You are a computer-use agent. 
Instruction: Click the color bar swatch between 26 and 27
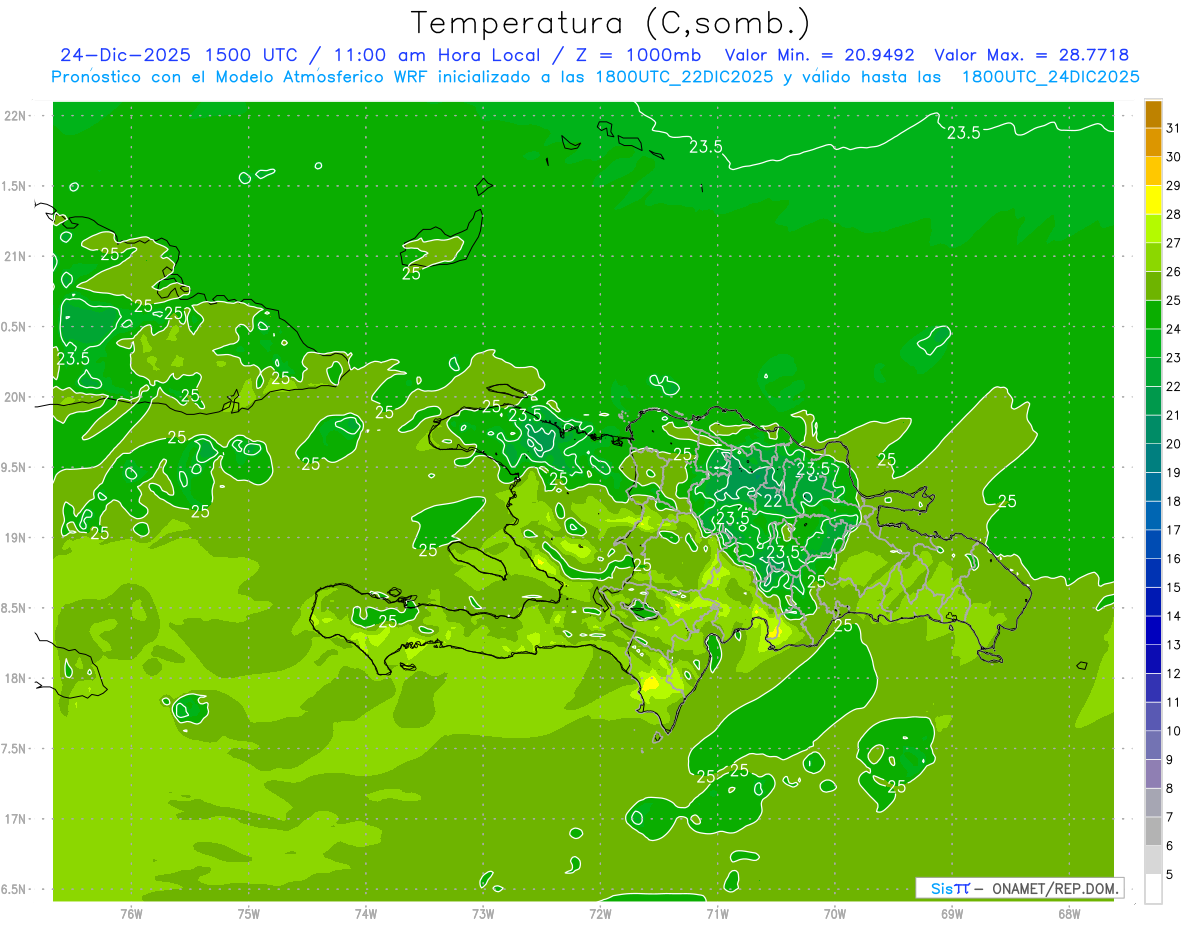[1153, 257]
